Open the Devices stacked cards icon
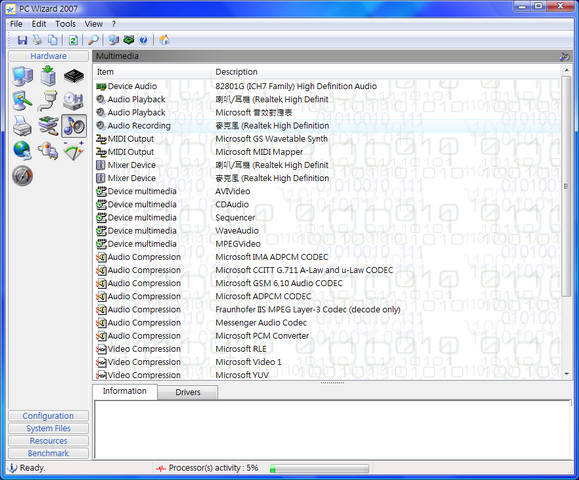Screen dimensions: 579x480 click(x=48, y=126)
